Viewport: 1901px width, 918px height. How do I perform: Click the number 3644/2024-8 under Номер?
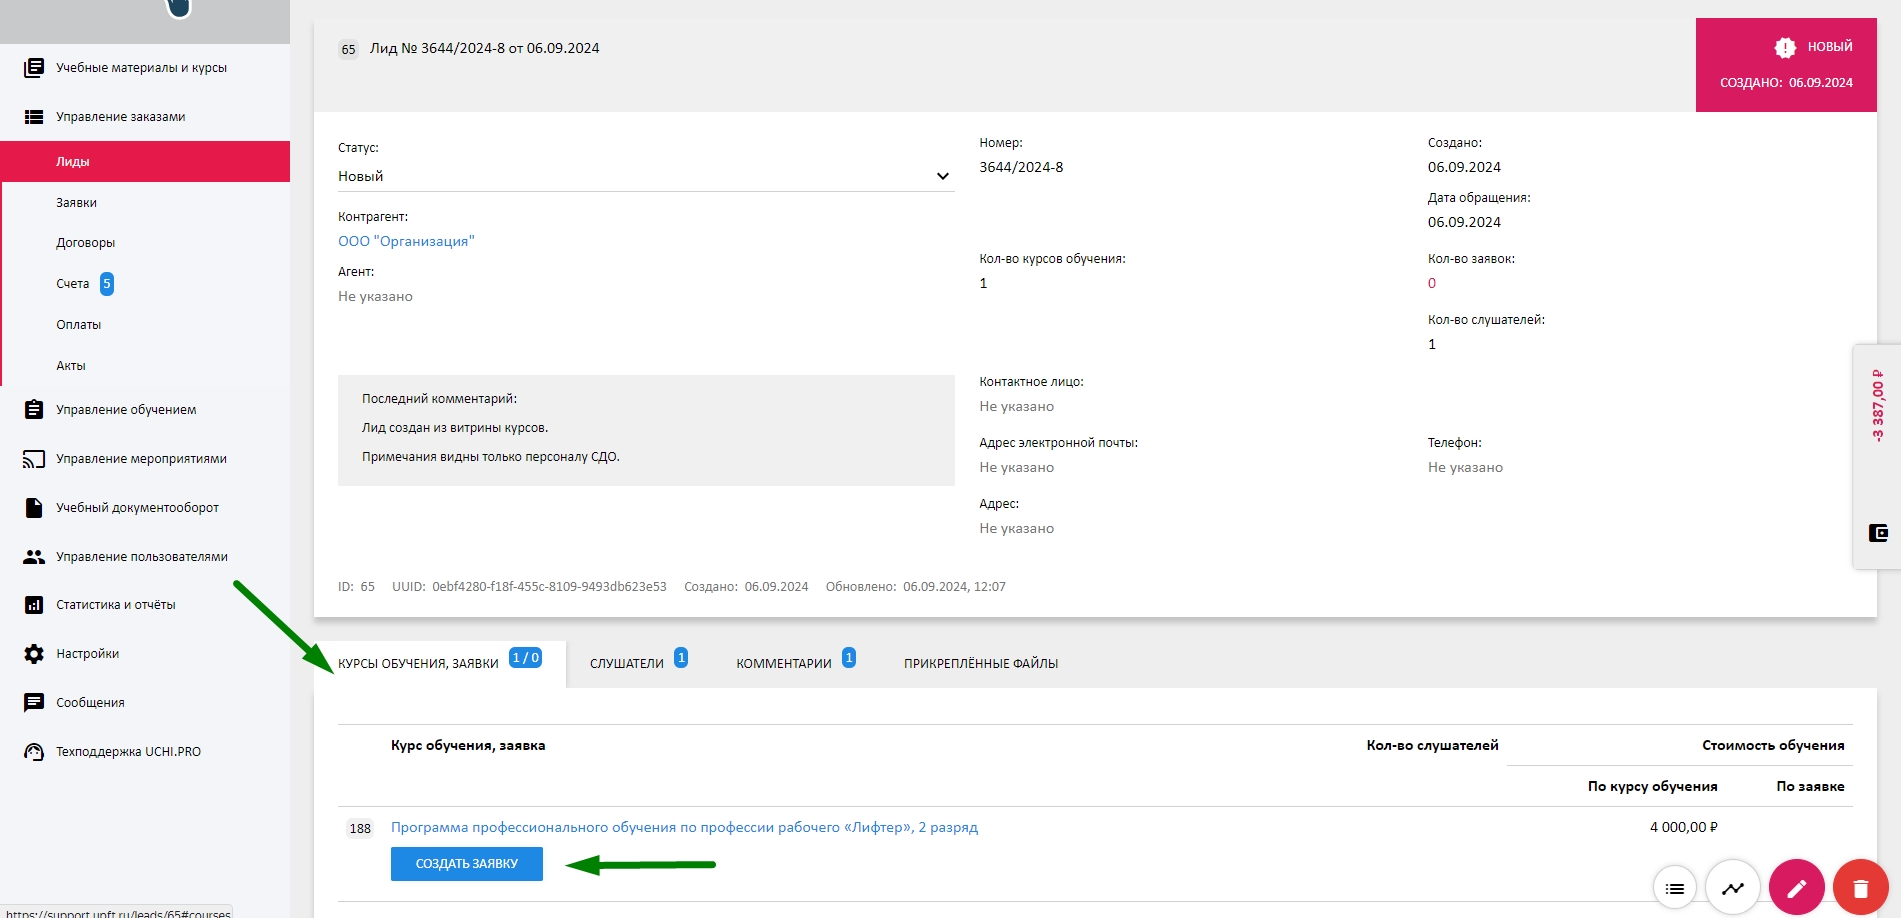(x=1021, y=167)
